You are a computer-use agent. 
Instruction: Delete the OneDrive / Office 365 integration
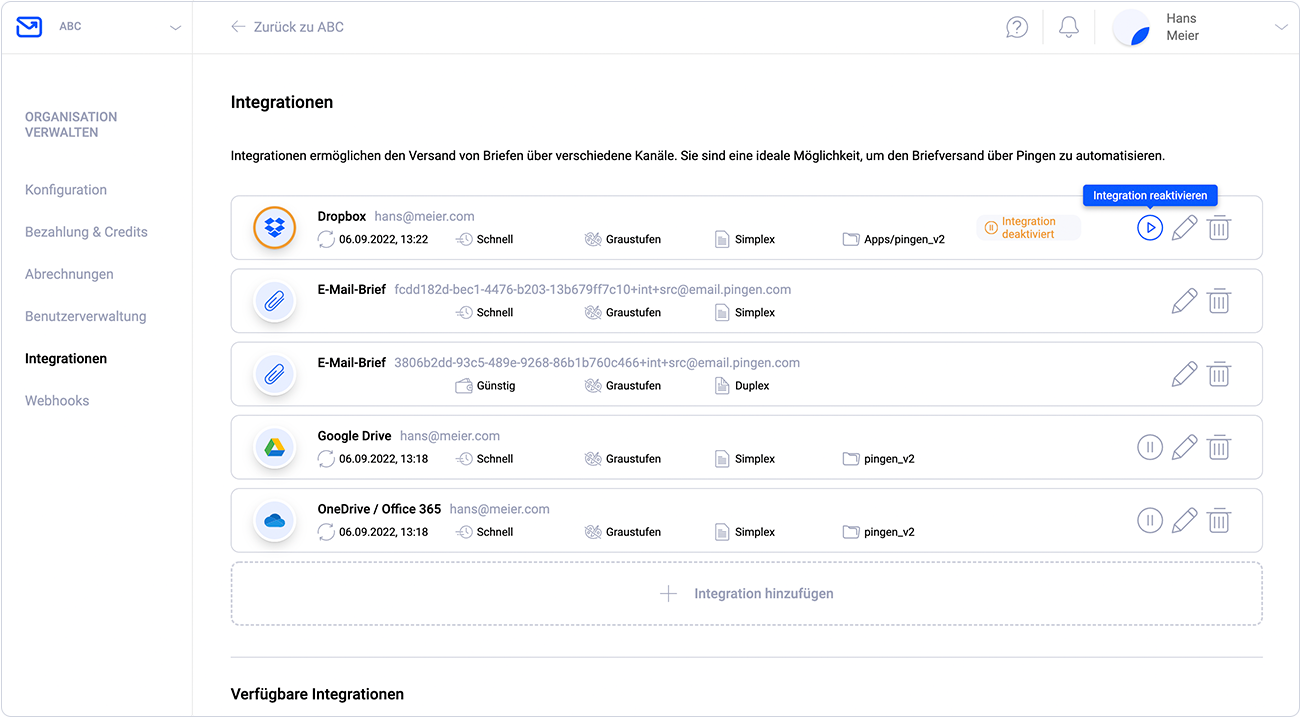coord(1218,520)
